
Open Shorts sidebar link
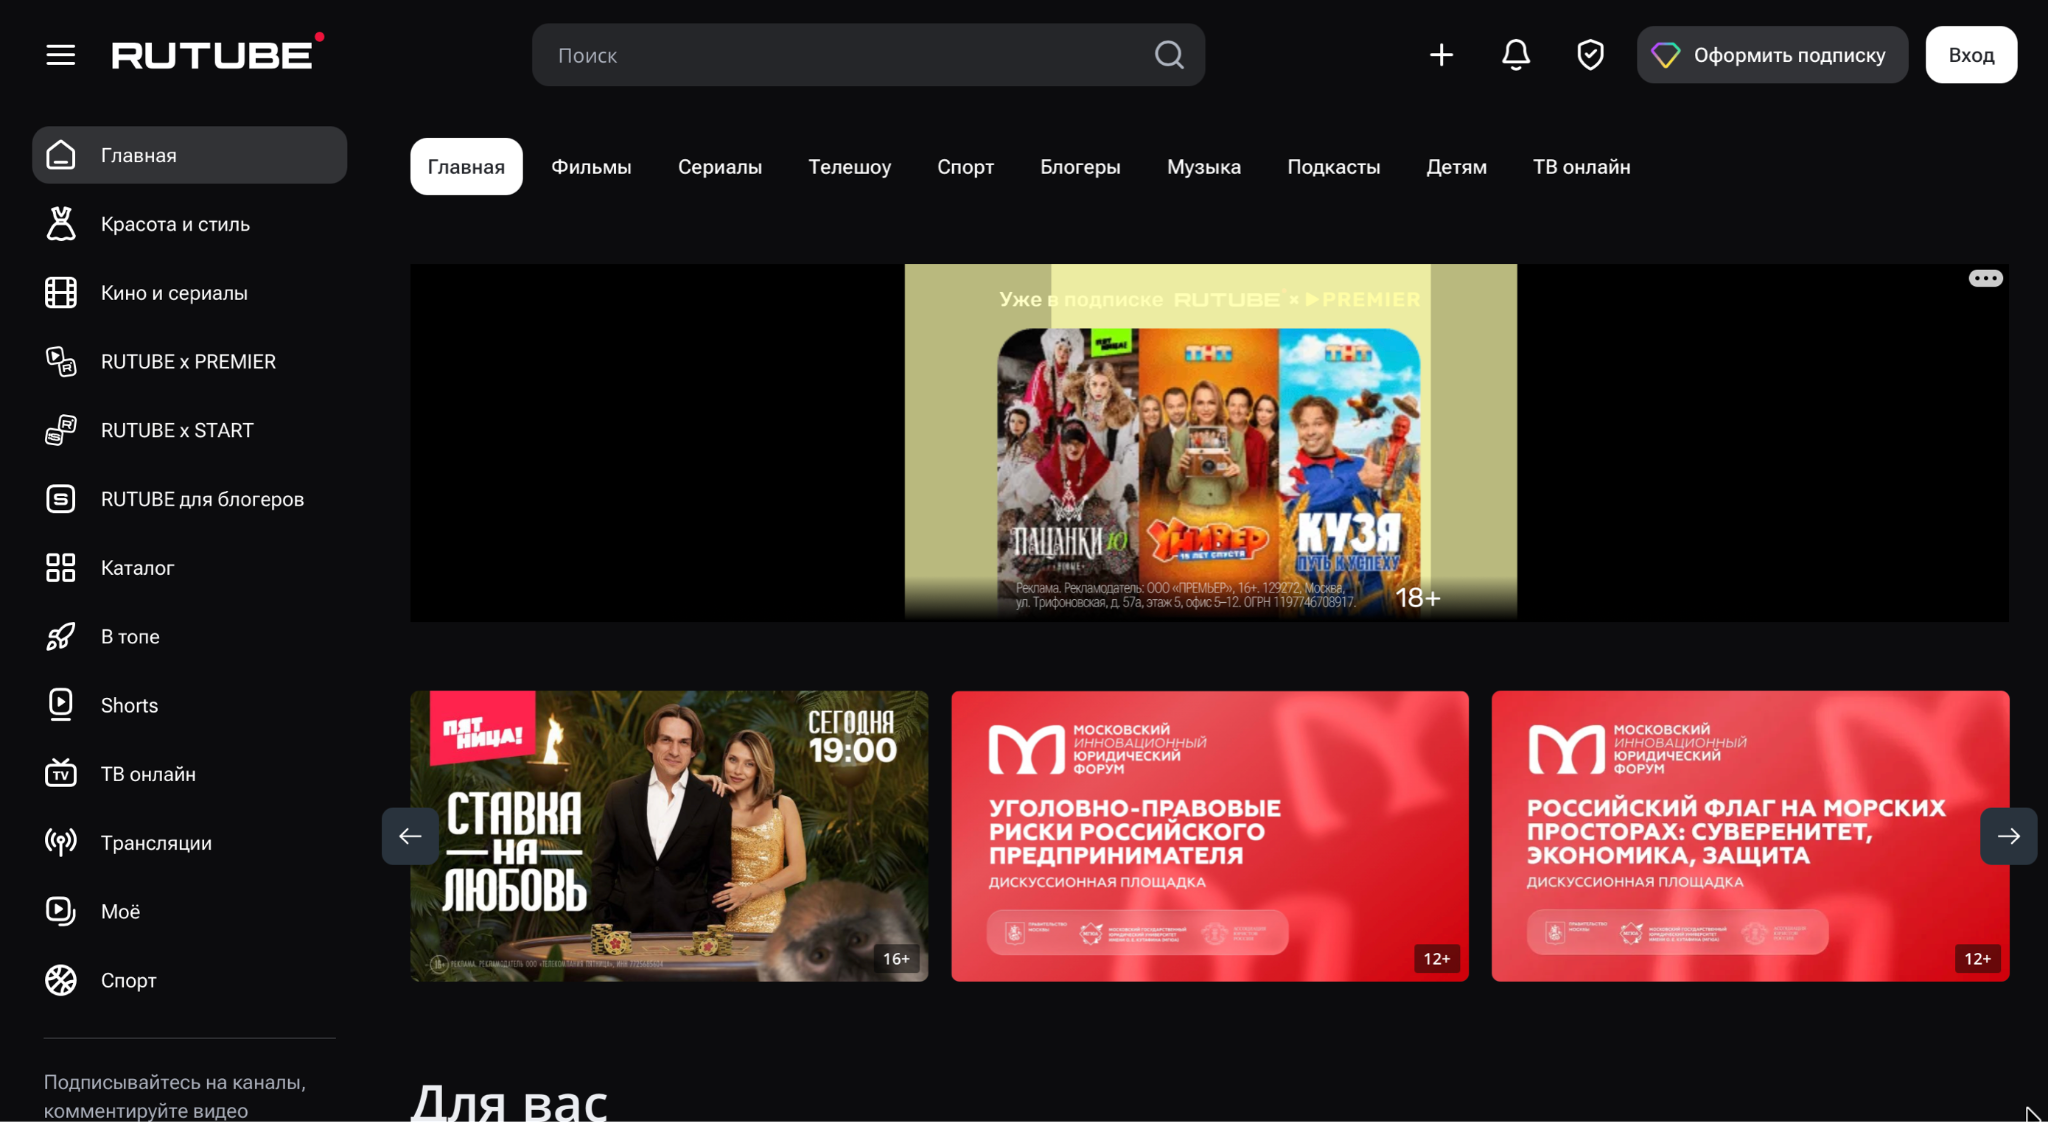(x=190, y=705)
